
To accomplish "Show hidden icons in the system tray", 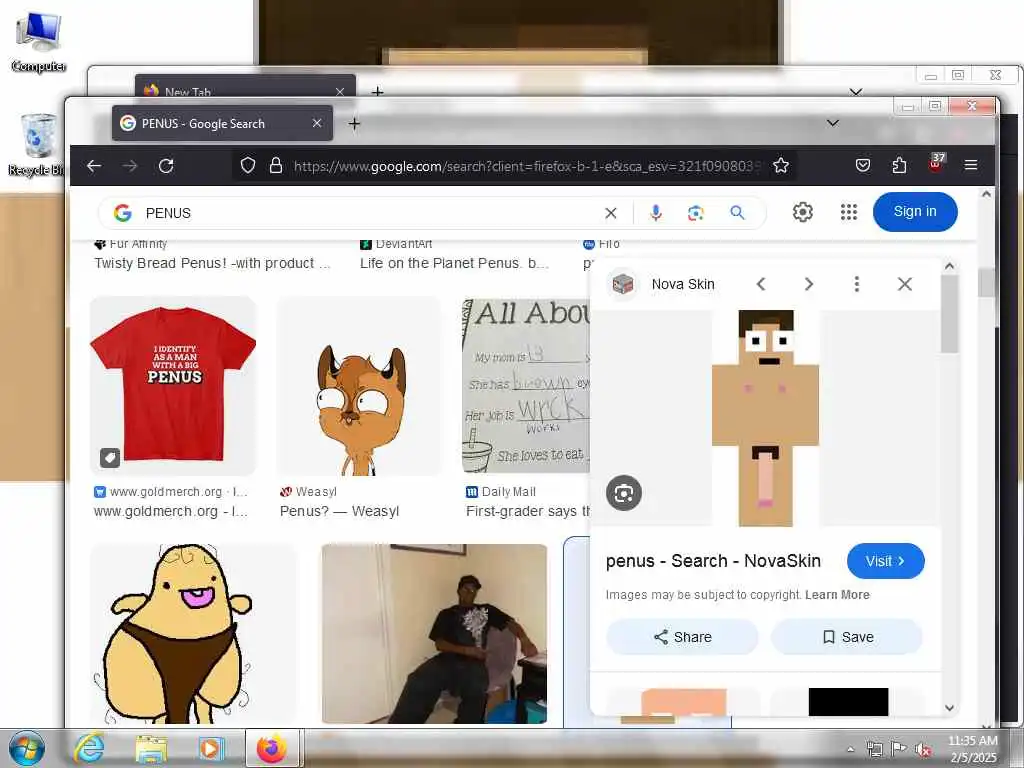I will coord(850,749).
